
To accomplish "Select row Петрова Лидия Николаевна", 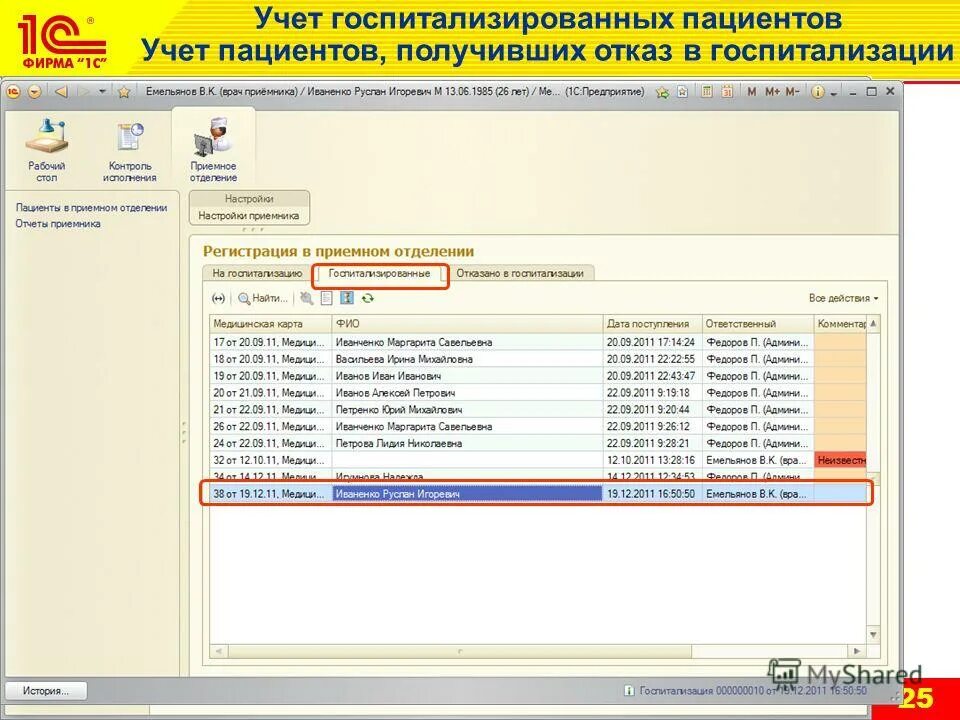I will pos(538,443).
